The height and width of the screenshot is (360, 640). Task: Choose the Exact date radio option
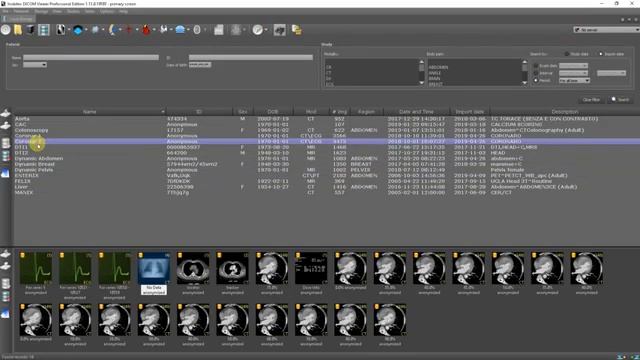pos(536,66)
